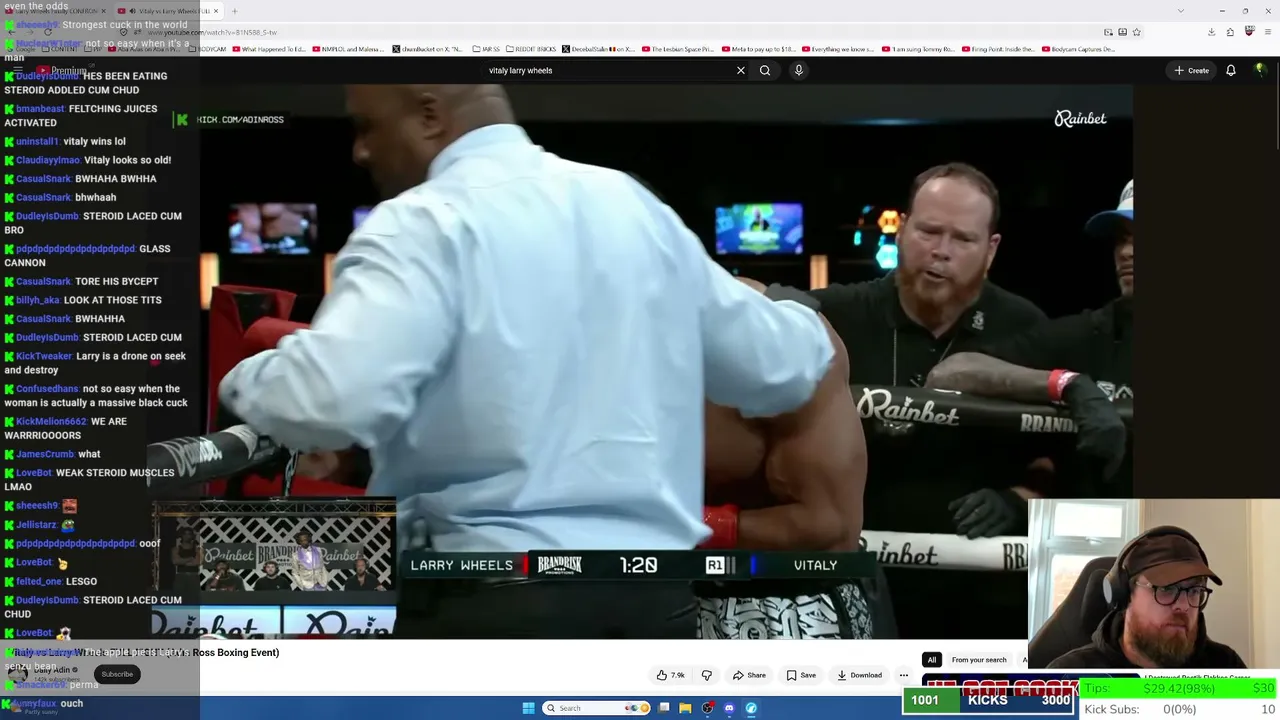Open 'REDDIT BRICKS' bookmark
This screenshot has width=1280, height=720.
(531, 49)
